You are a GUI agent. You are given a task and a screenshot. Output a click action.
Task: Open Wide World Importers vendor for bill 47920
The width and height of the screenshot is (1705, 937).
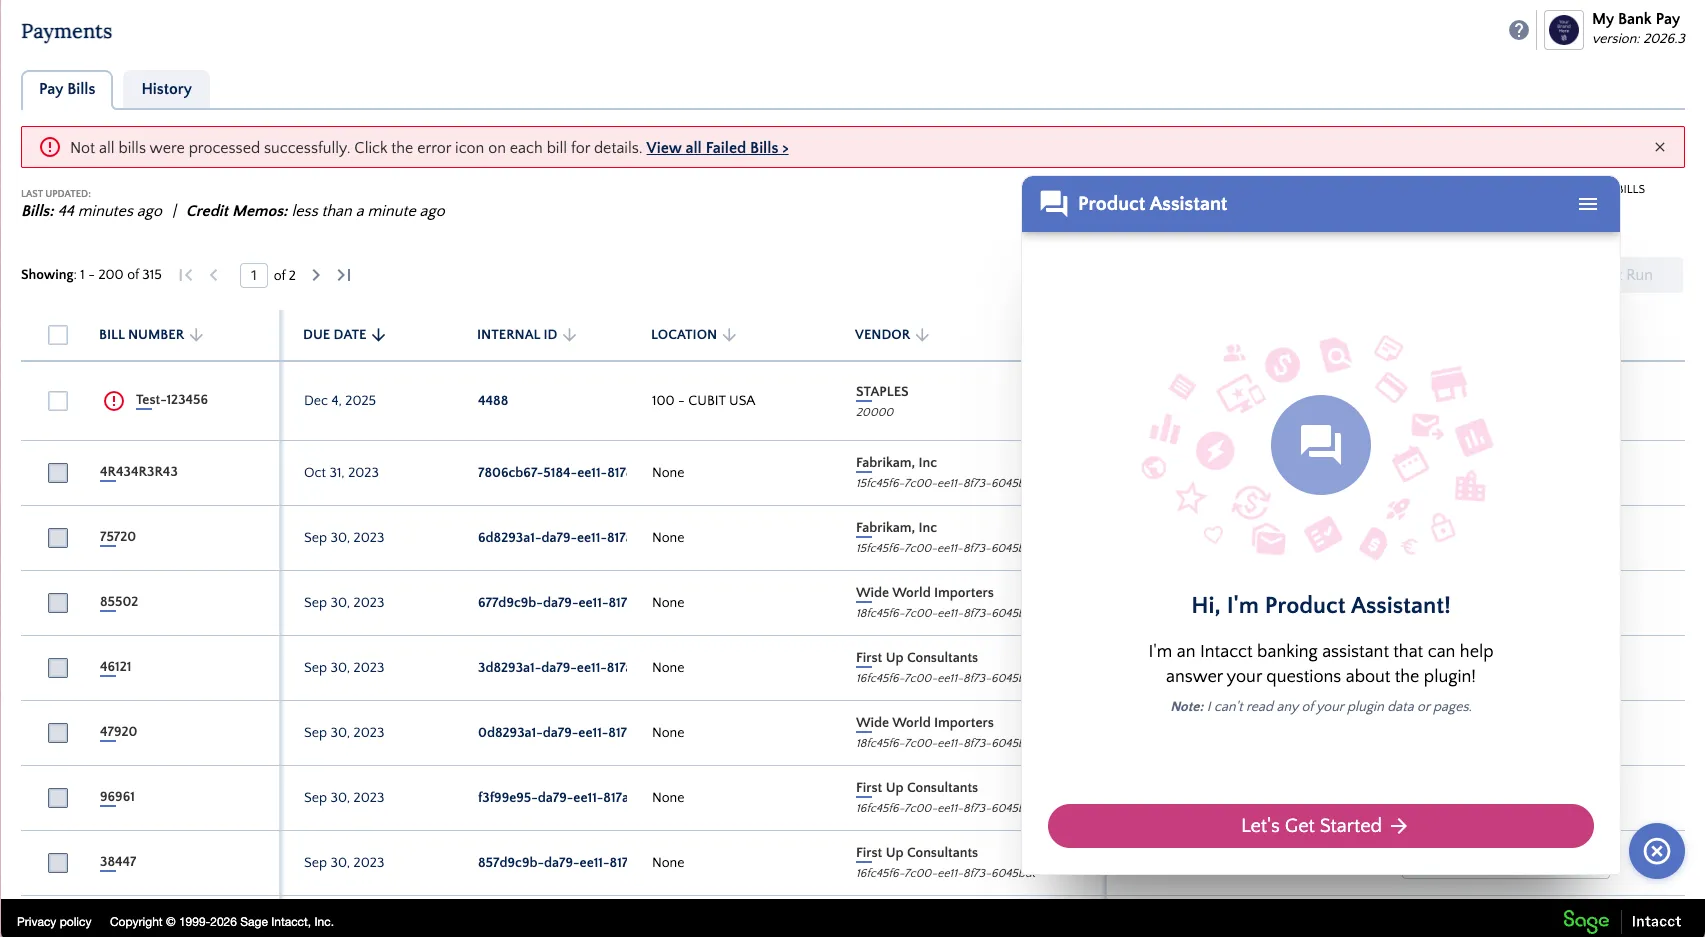pos(925,723)
